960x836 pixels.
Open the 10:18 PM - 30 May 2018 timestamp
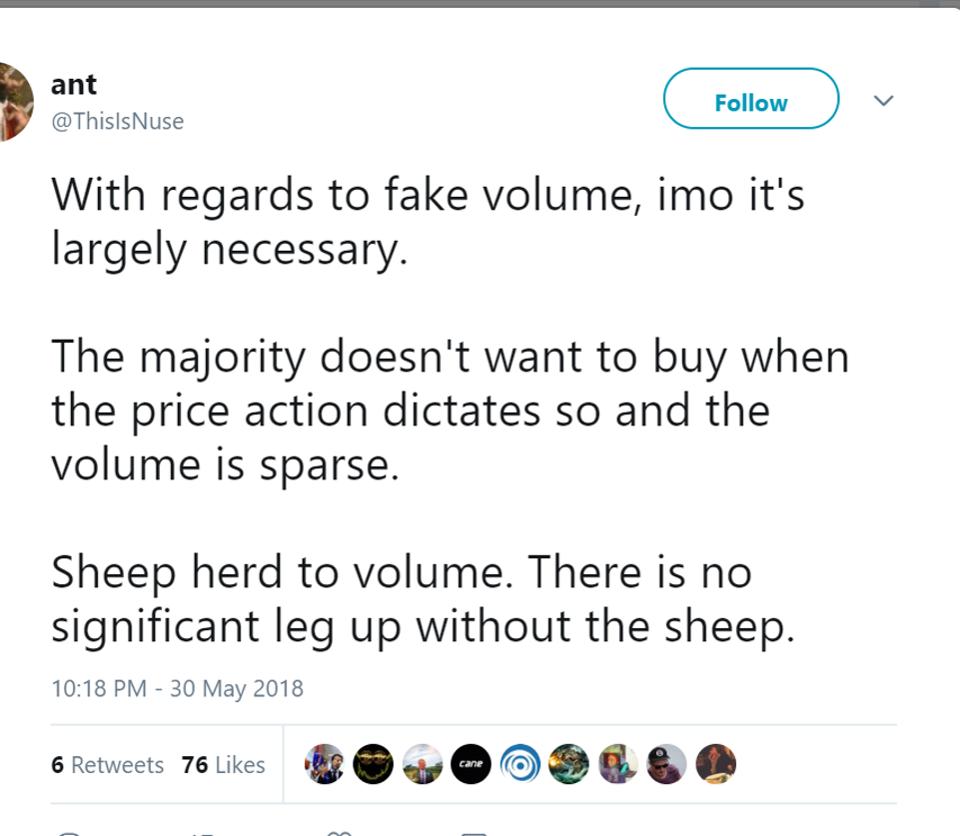[x=177, y=688]
